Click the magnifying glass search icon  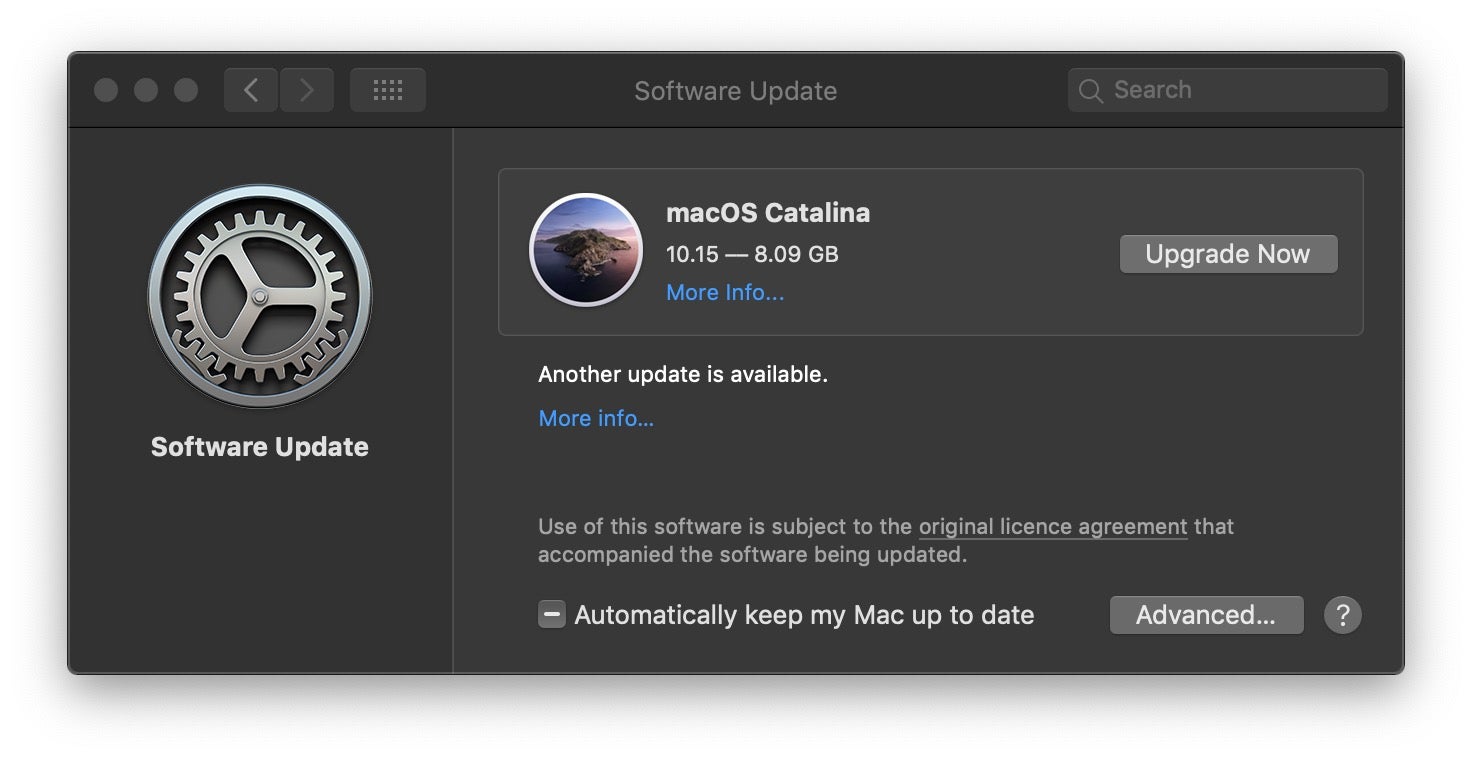click(1091, 91)
